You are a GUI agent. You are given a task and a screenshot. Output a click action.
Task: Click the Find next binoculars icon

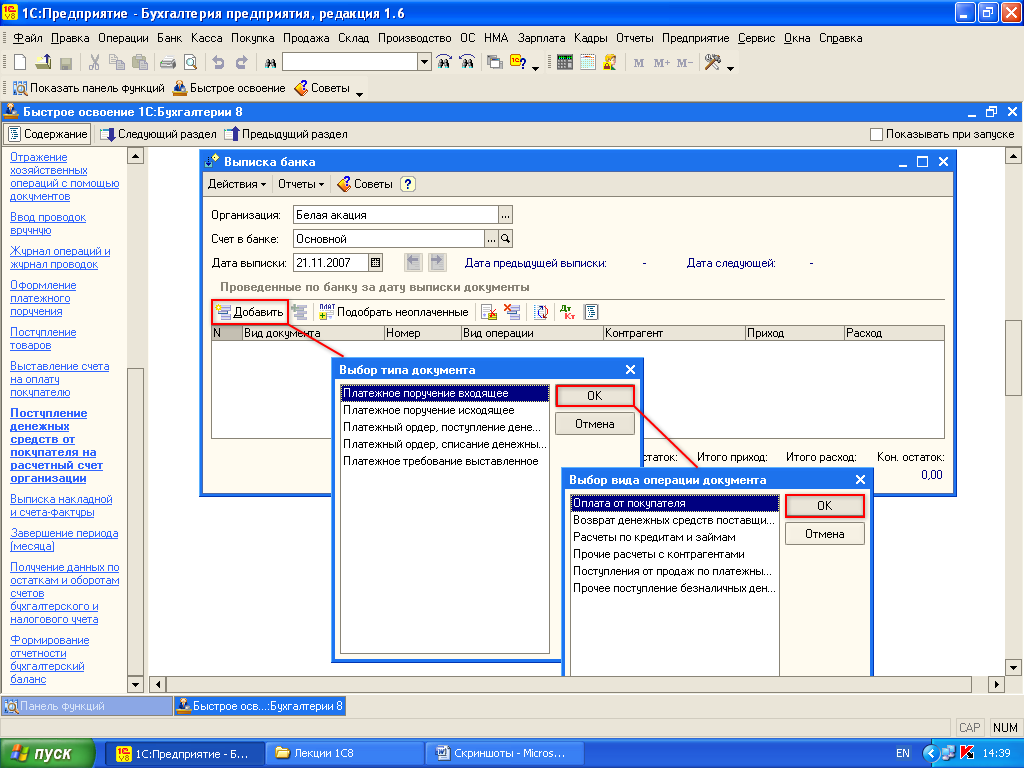pyautogui.click(x=444, y=63)
